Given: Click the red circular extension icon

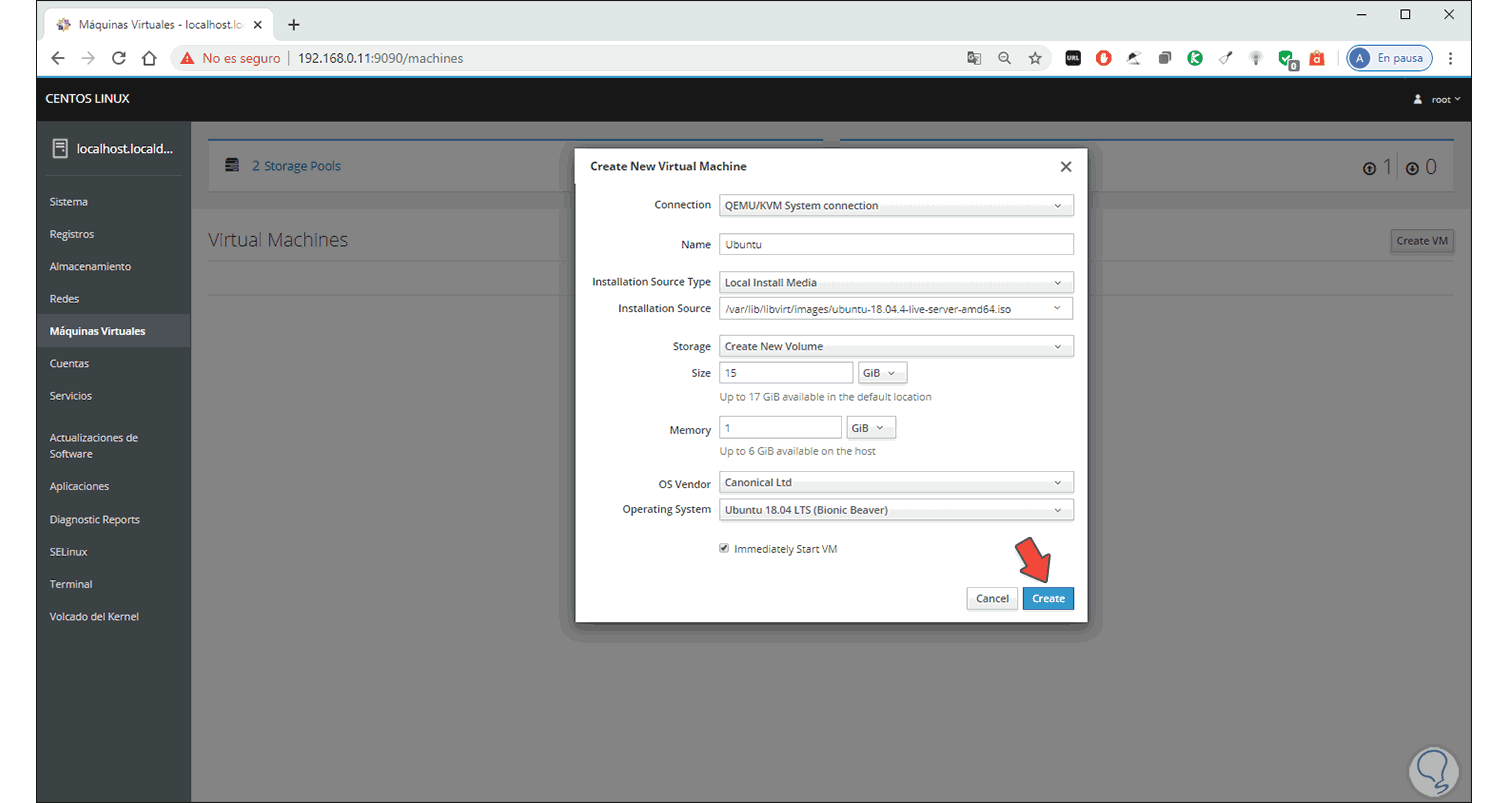Looking at the screenshot, I should point(1104,58).
